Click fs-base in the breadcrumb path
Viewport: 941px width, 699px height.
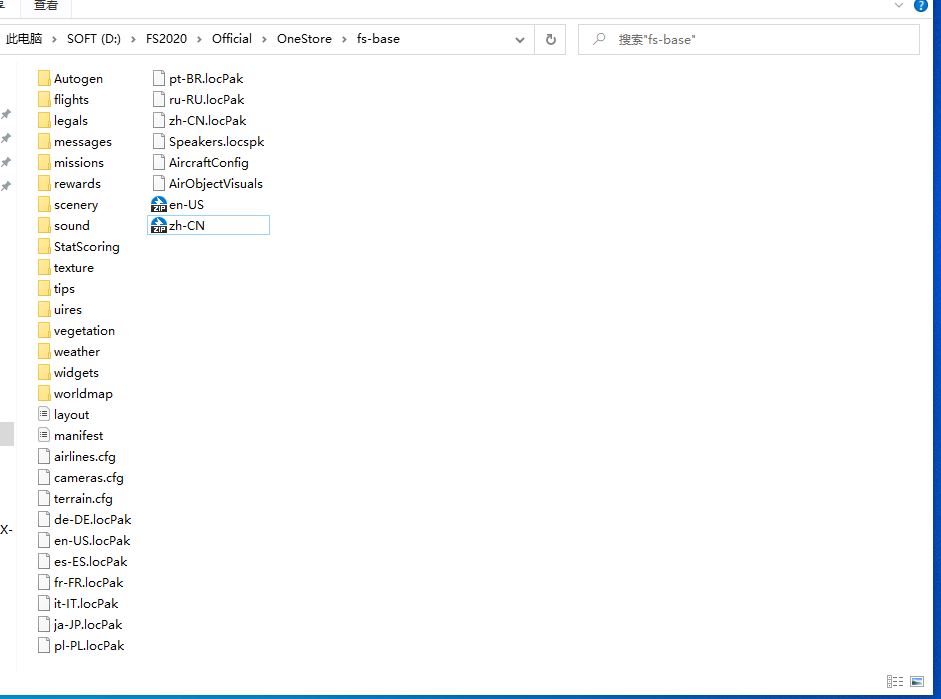tap(378, 39)
